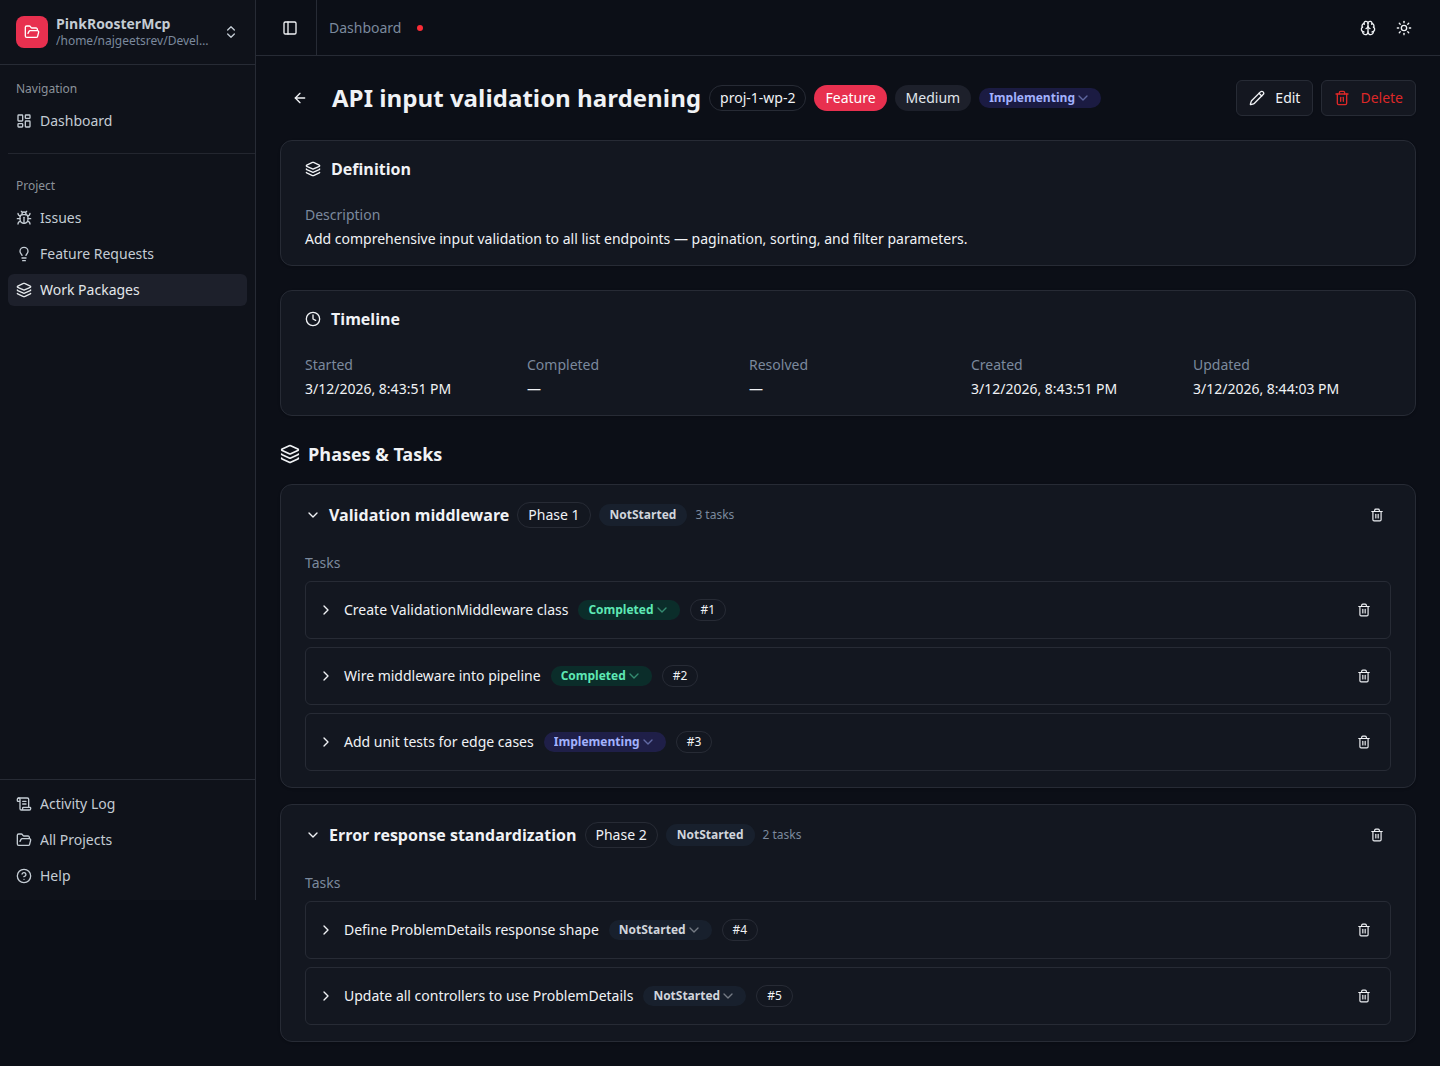Click the PinkRoosterMcp project folder icon
This screenshot has height=1066, width=1440.
tap(32, 32)
